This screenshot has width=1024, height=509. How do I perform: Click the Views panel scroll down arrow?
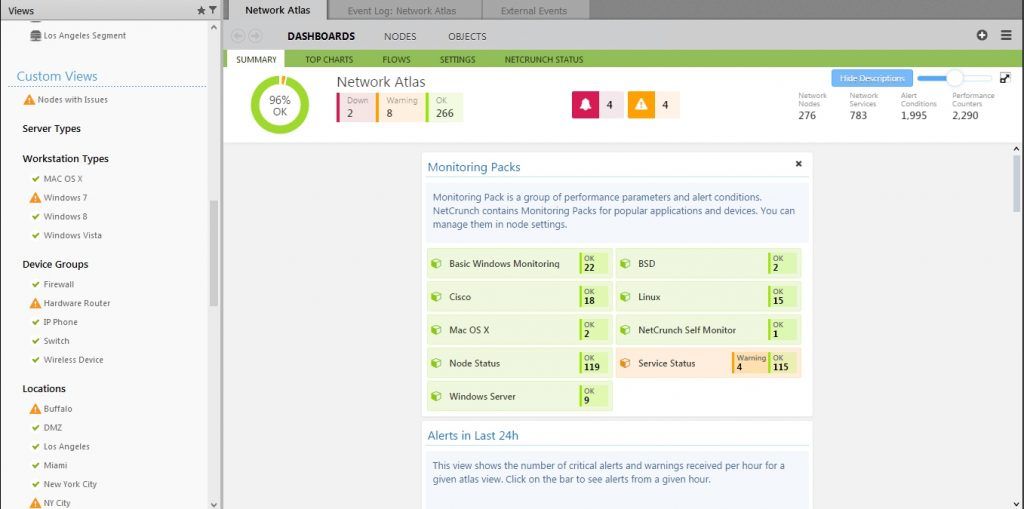tap(214, 504)
